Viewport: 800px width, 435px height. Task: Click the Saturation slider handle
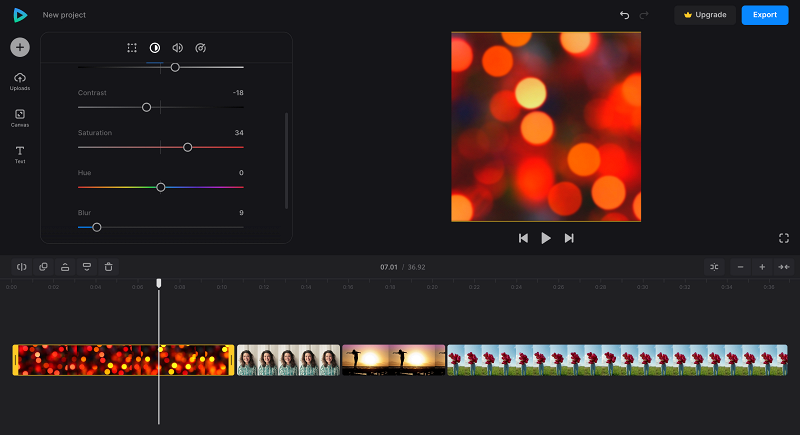[x=187, y=147]
